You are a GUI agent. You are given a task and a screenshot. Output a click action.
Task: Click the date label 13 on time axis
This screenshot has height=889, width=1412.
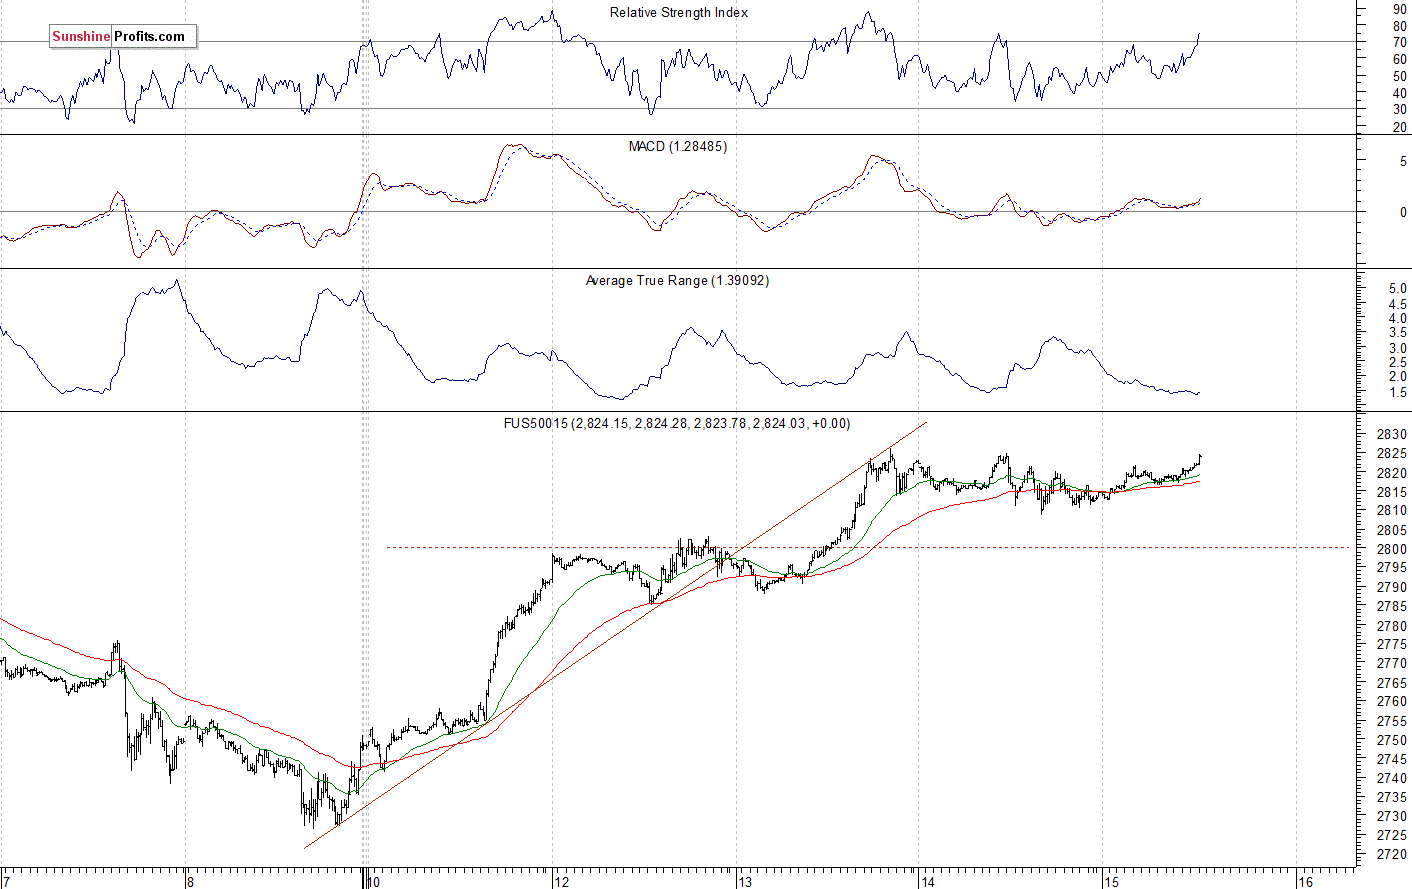tap(745, 882)
